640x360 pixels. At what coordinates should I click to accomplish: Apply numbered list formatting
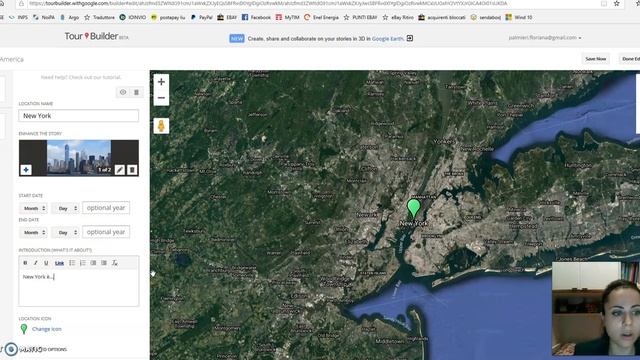(x=83, y=263)
